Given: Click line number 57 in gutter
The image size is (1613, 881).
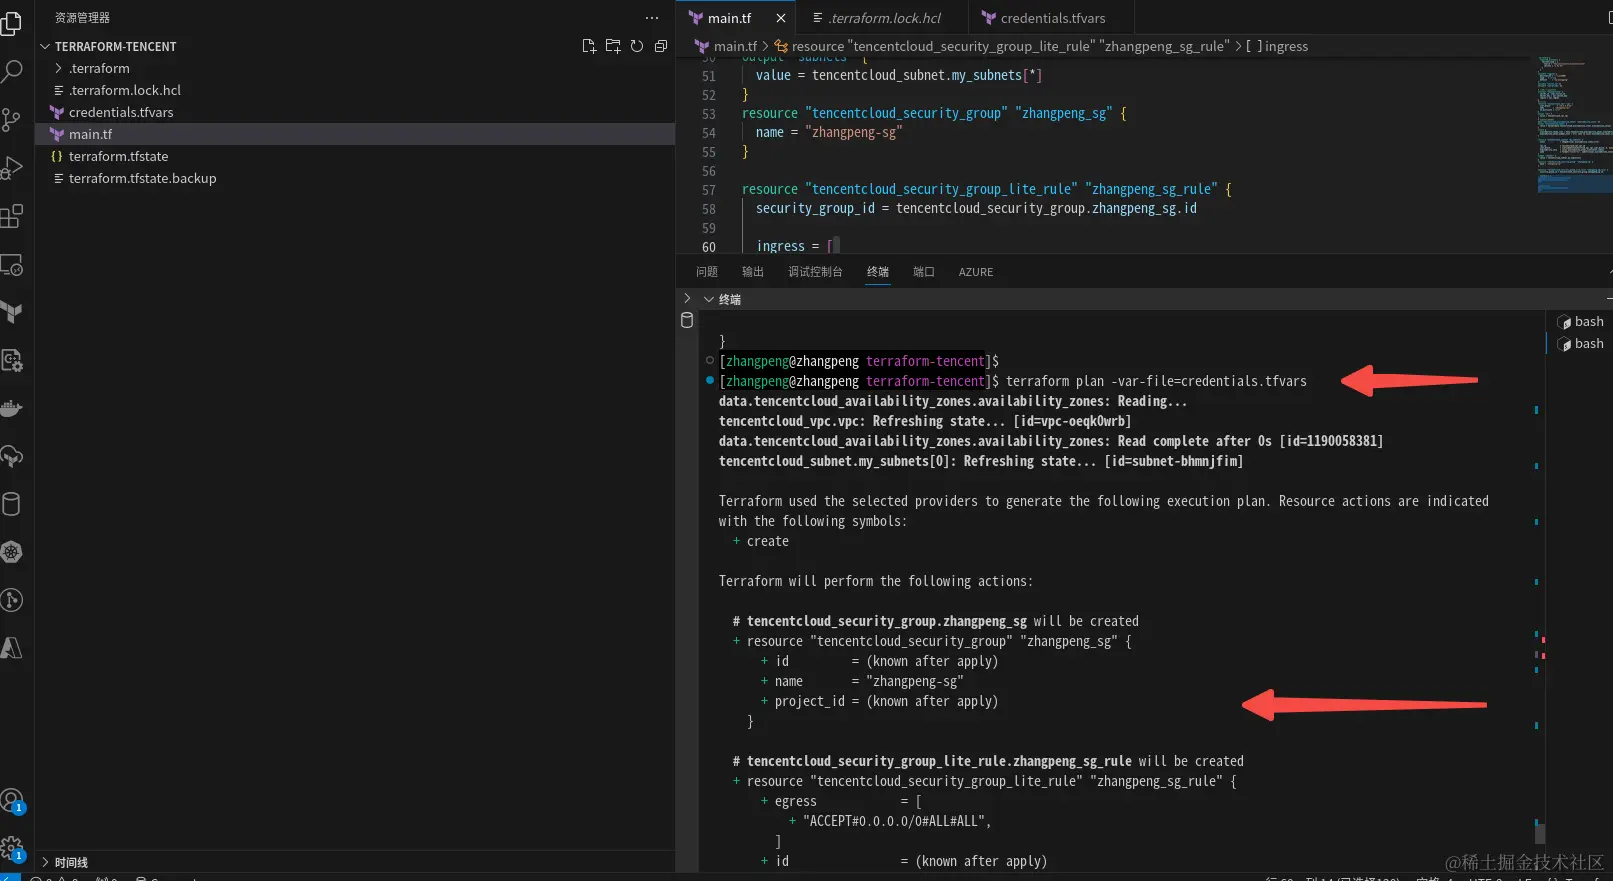Looking at the screenshot, I should coord(709,190).
